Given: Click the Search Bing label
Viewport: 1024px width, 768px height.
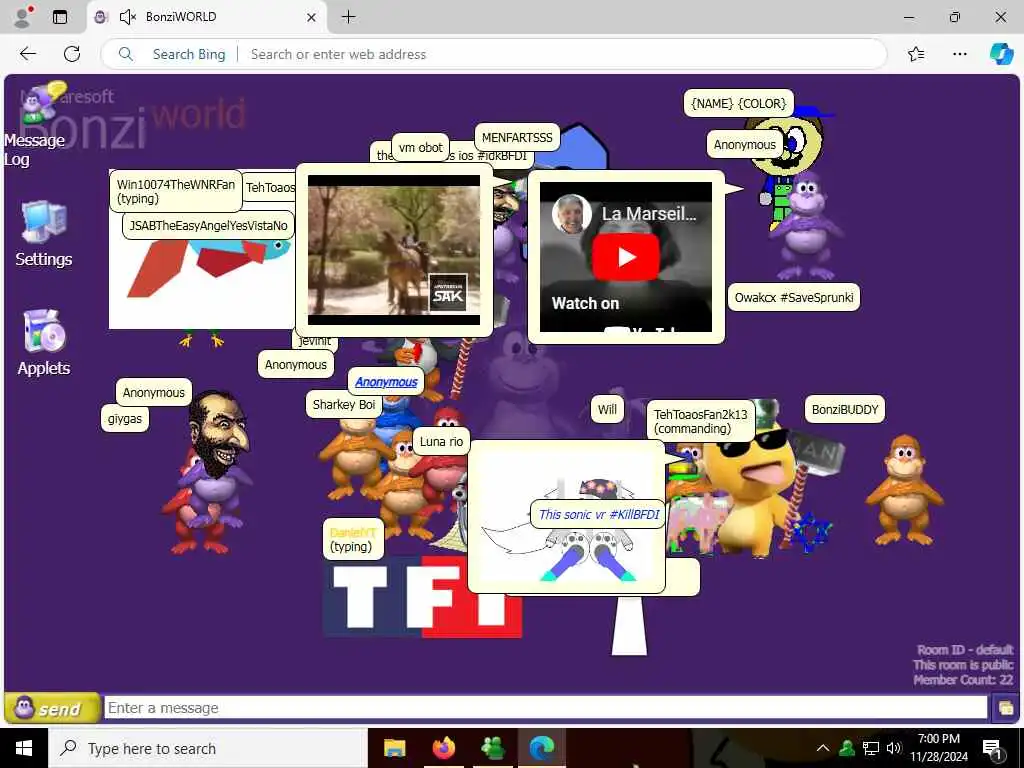Looking at the screenshot, I should point(189,54).
